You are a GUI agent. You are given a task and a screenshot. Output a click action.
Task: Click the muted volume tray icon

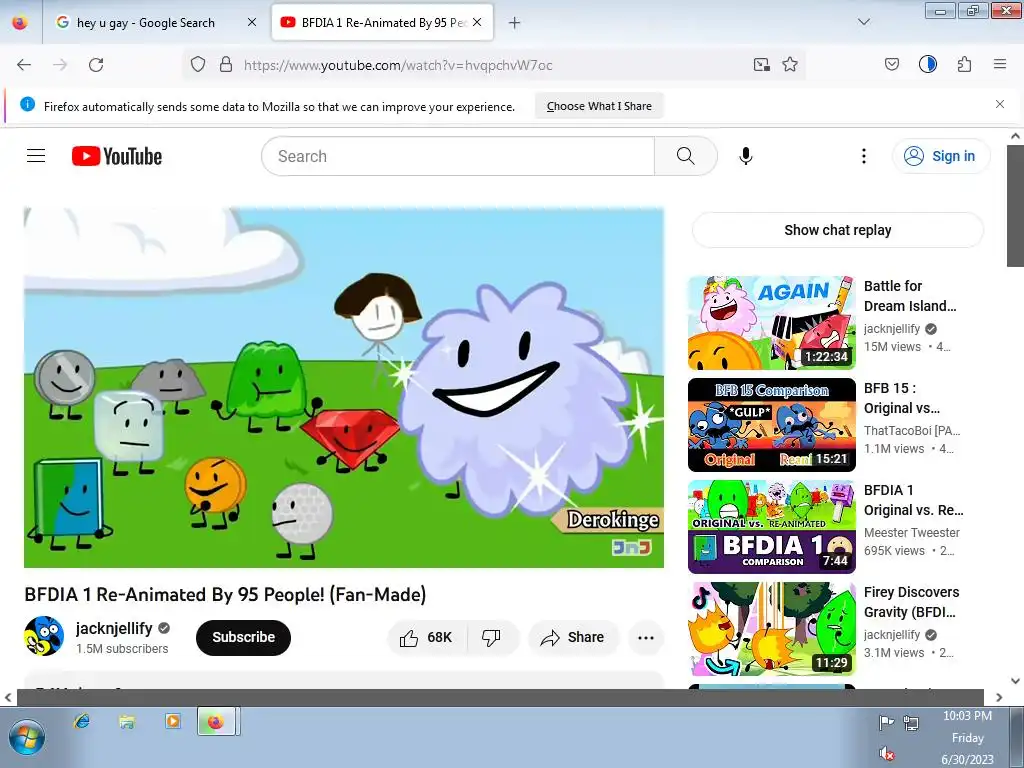click(887, 753)
